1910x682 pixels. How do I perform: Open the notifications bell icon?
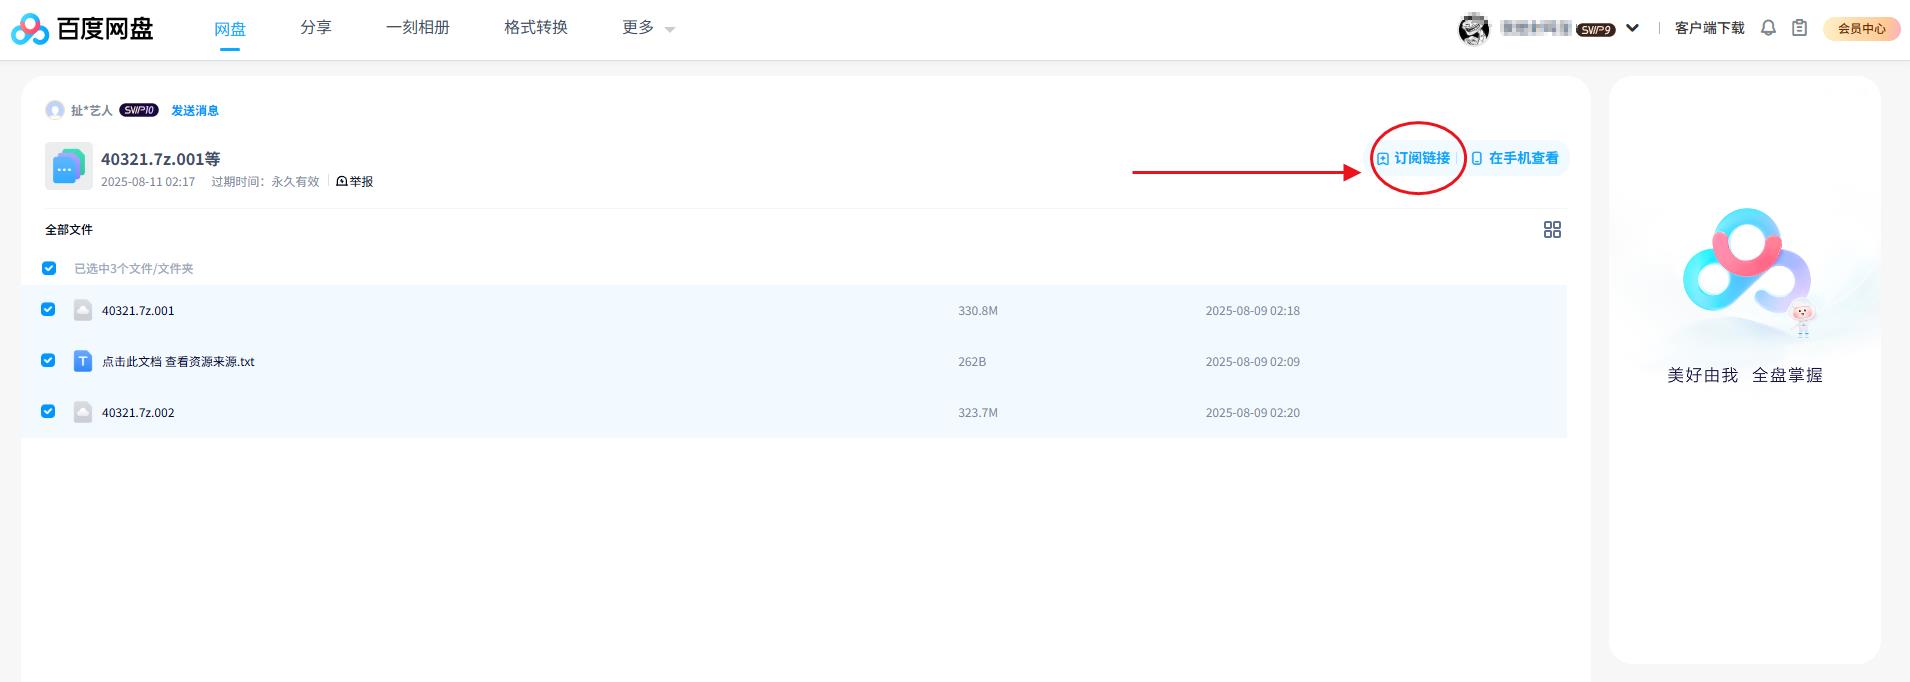(1768, 28)
